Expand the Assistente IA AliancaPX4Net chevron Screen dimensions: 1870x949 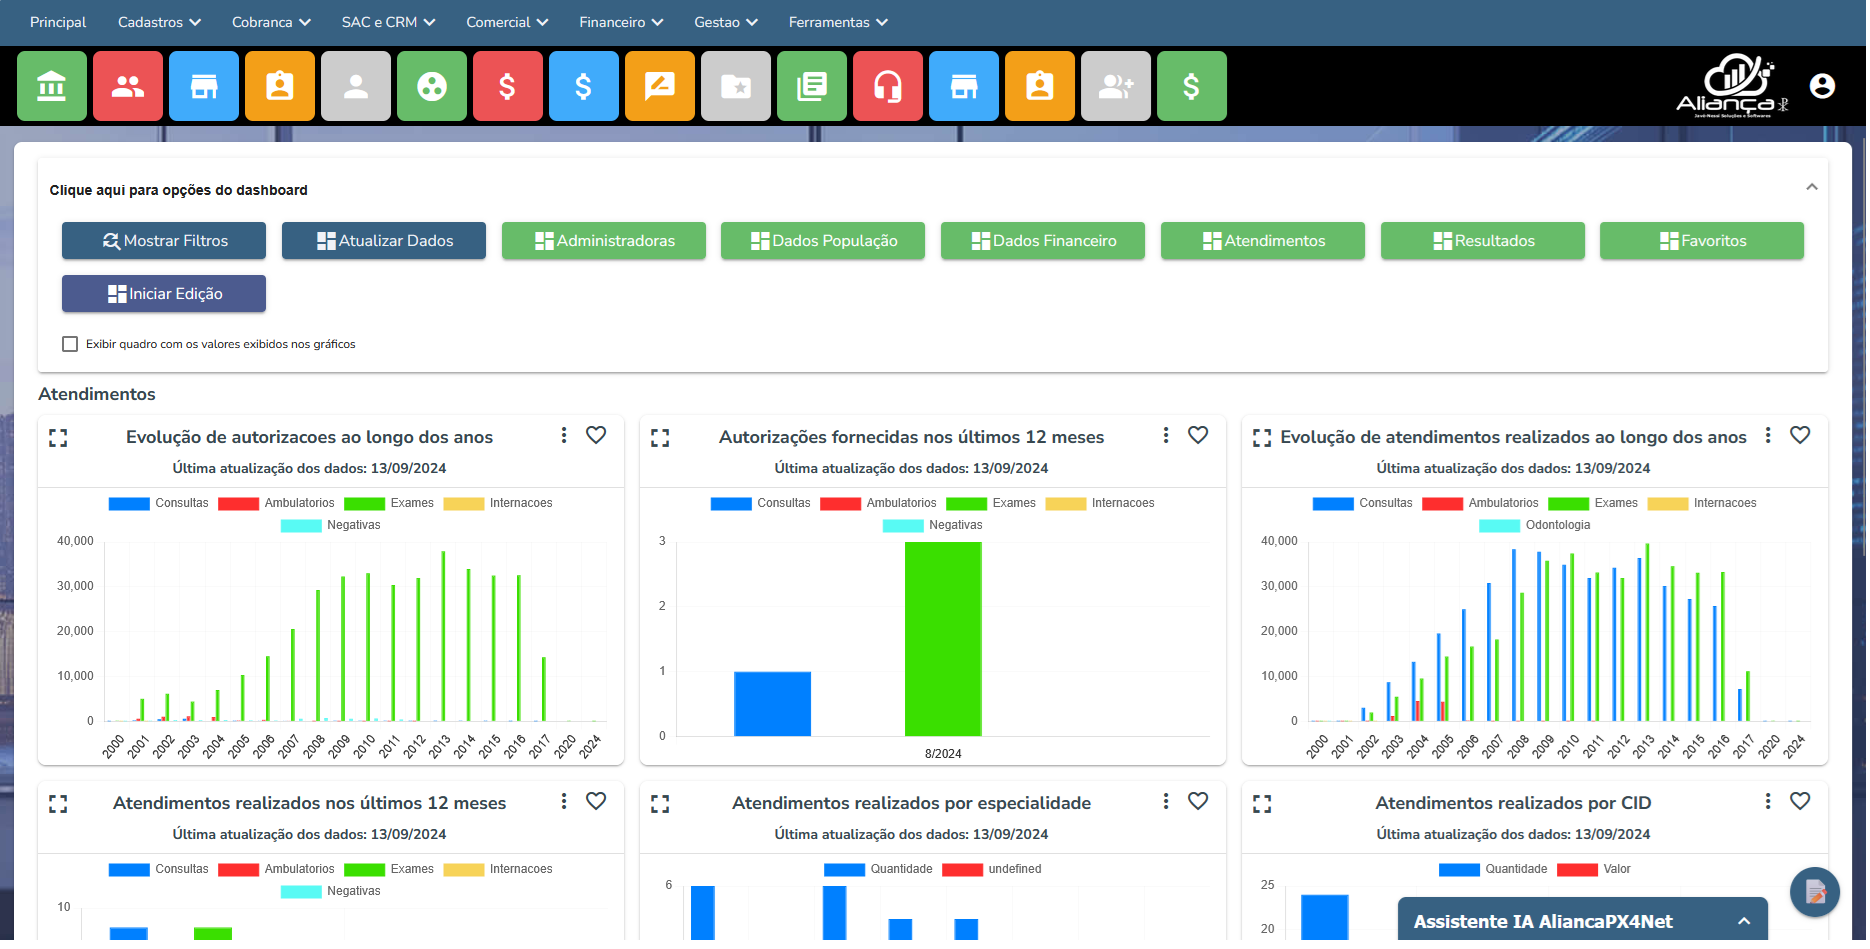coord(1744,922)
